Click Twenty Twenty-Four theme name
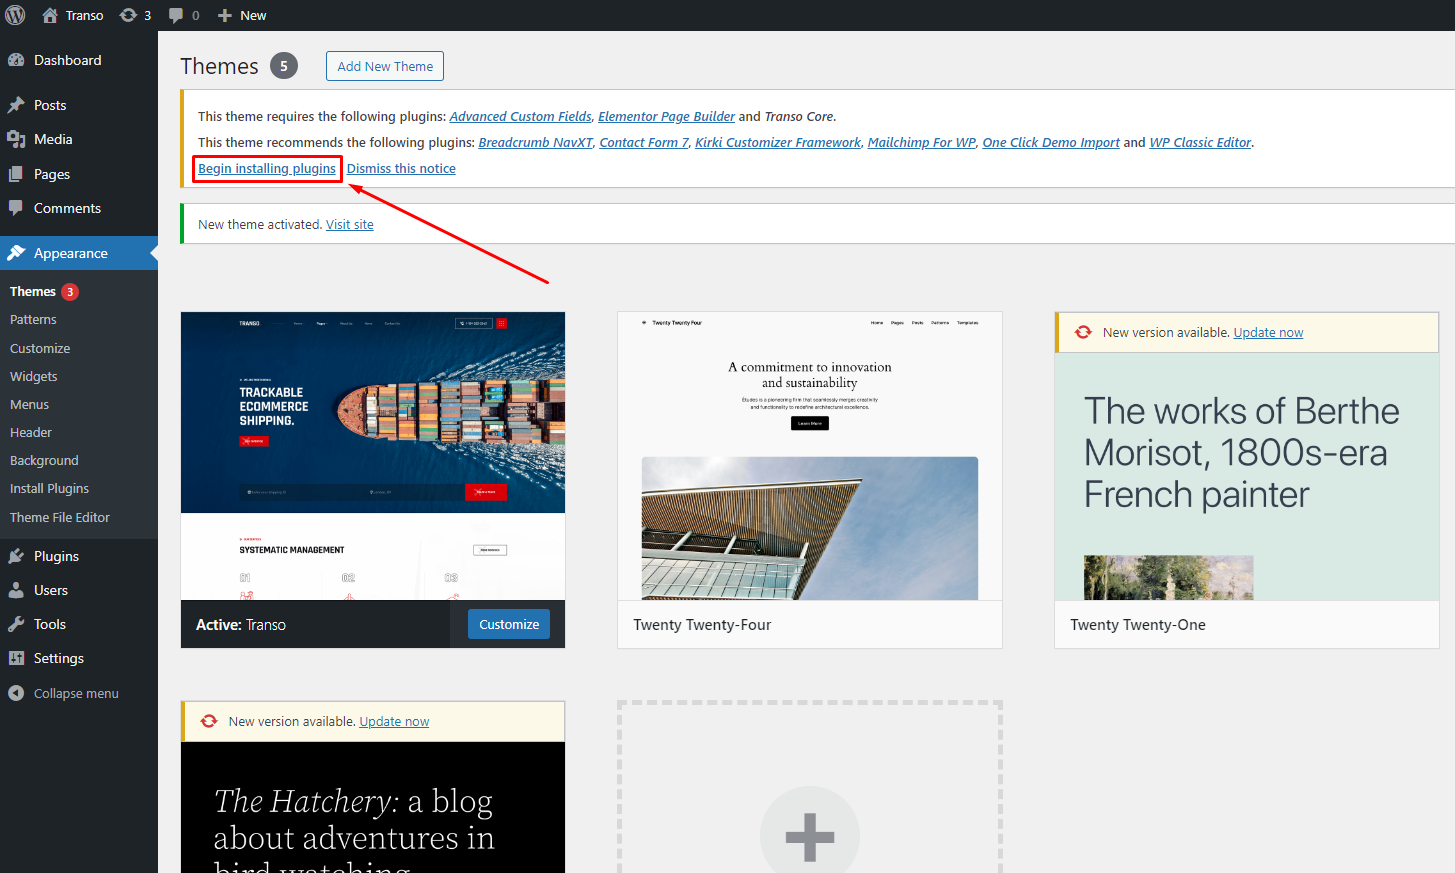This screenshot has height=873, width=1455. [x=702, y=624]
